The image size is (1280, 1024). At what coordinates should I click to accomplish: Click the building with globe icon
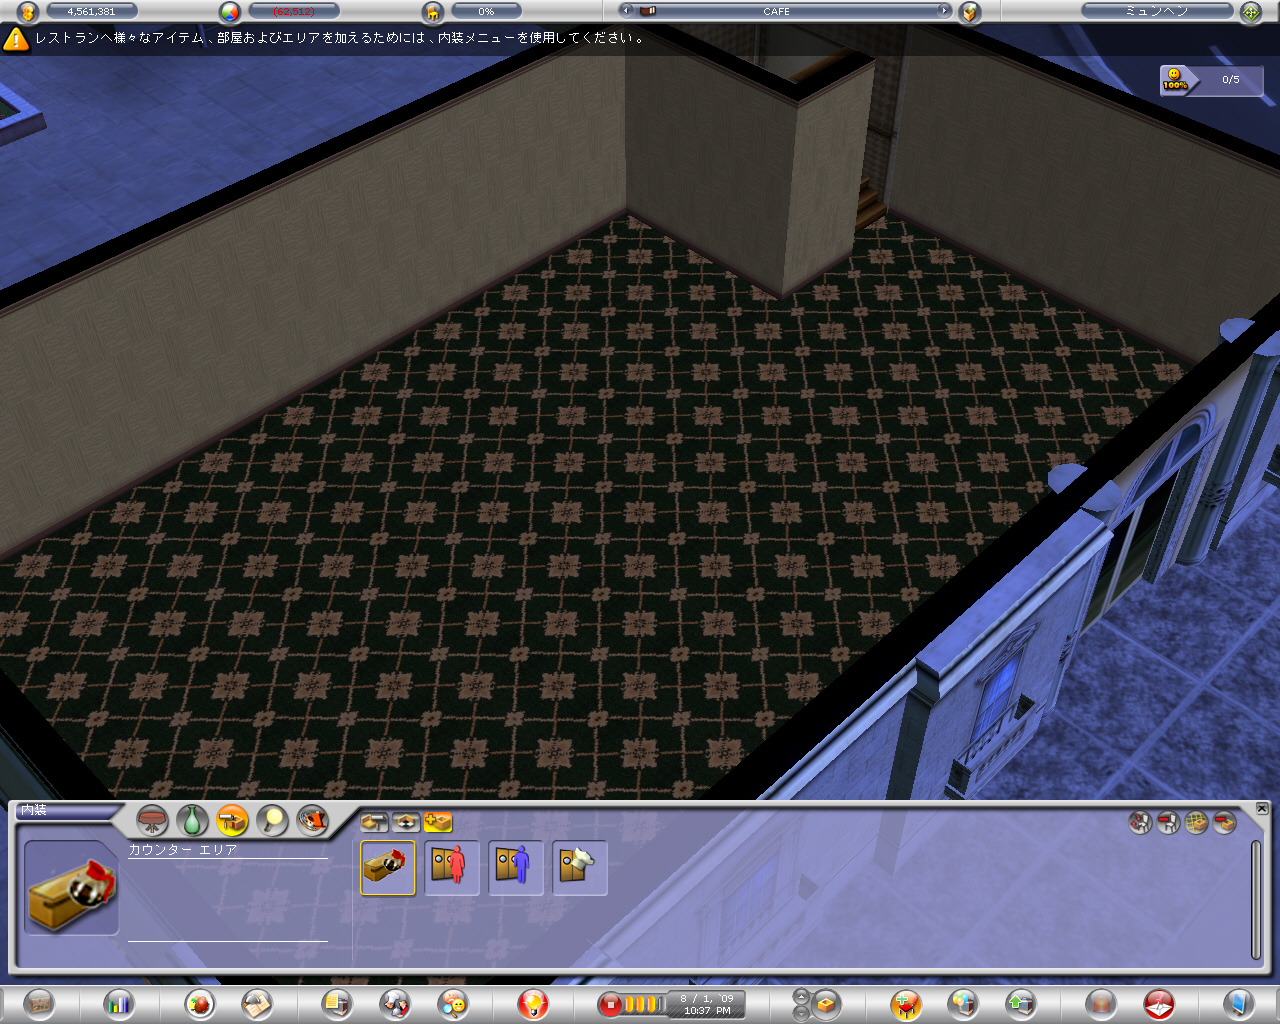[x=963, y=1003]
